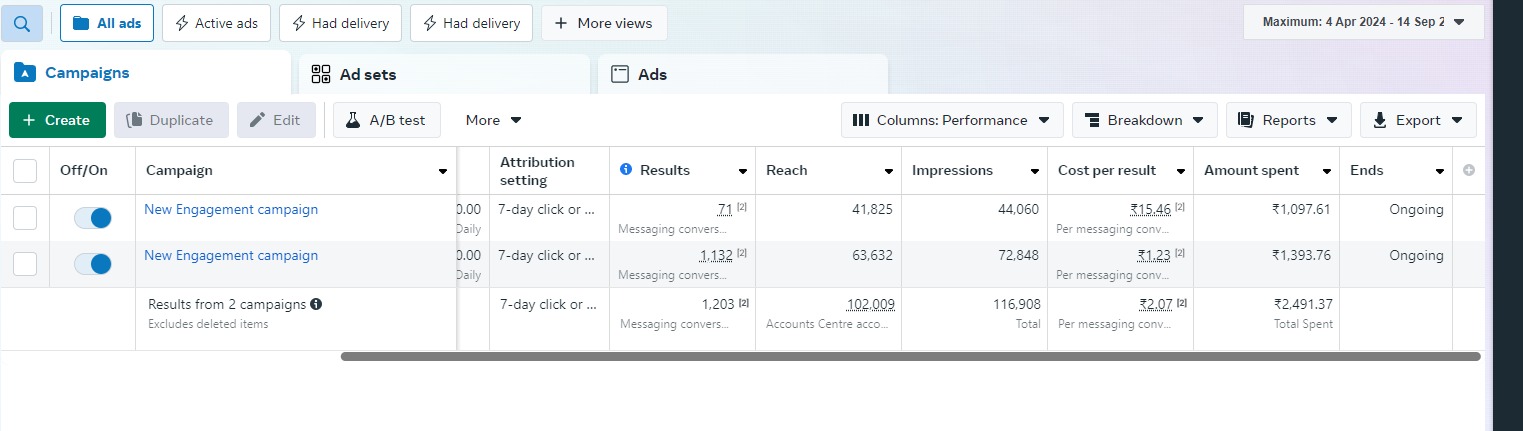The image size is (1523, 431).
Task: Open the Reports menu
Action: pyautogui.click(x=1288, y=120)
